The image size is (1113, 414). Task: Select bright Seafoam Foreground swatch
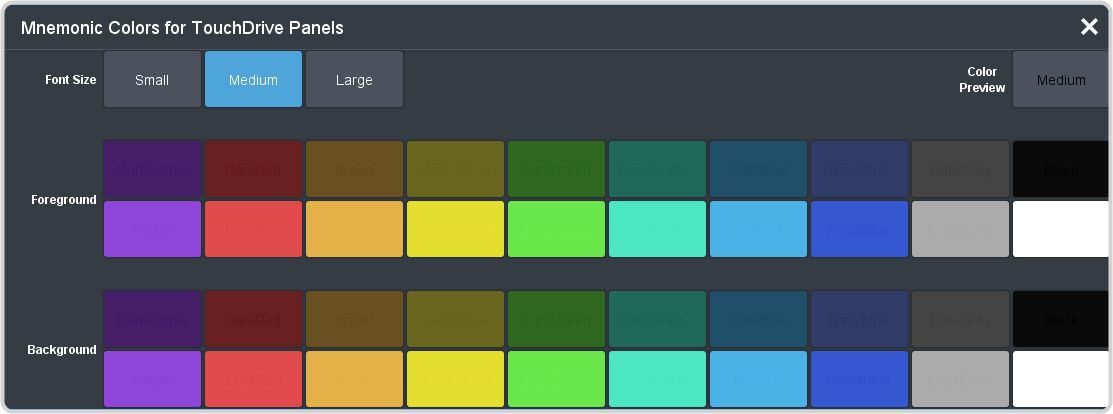click(x=657, y=229)
